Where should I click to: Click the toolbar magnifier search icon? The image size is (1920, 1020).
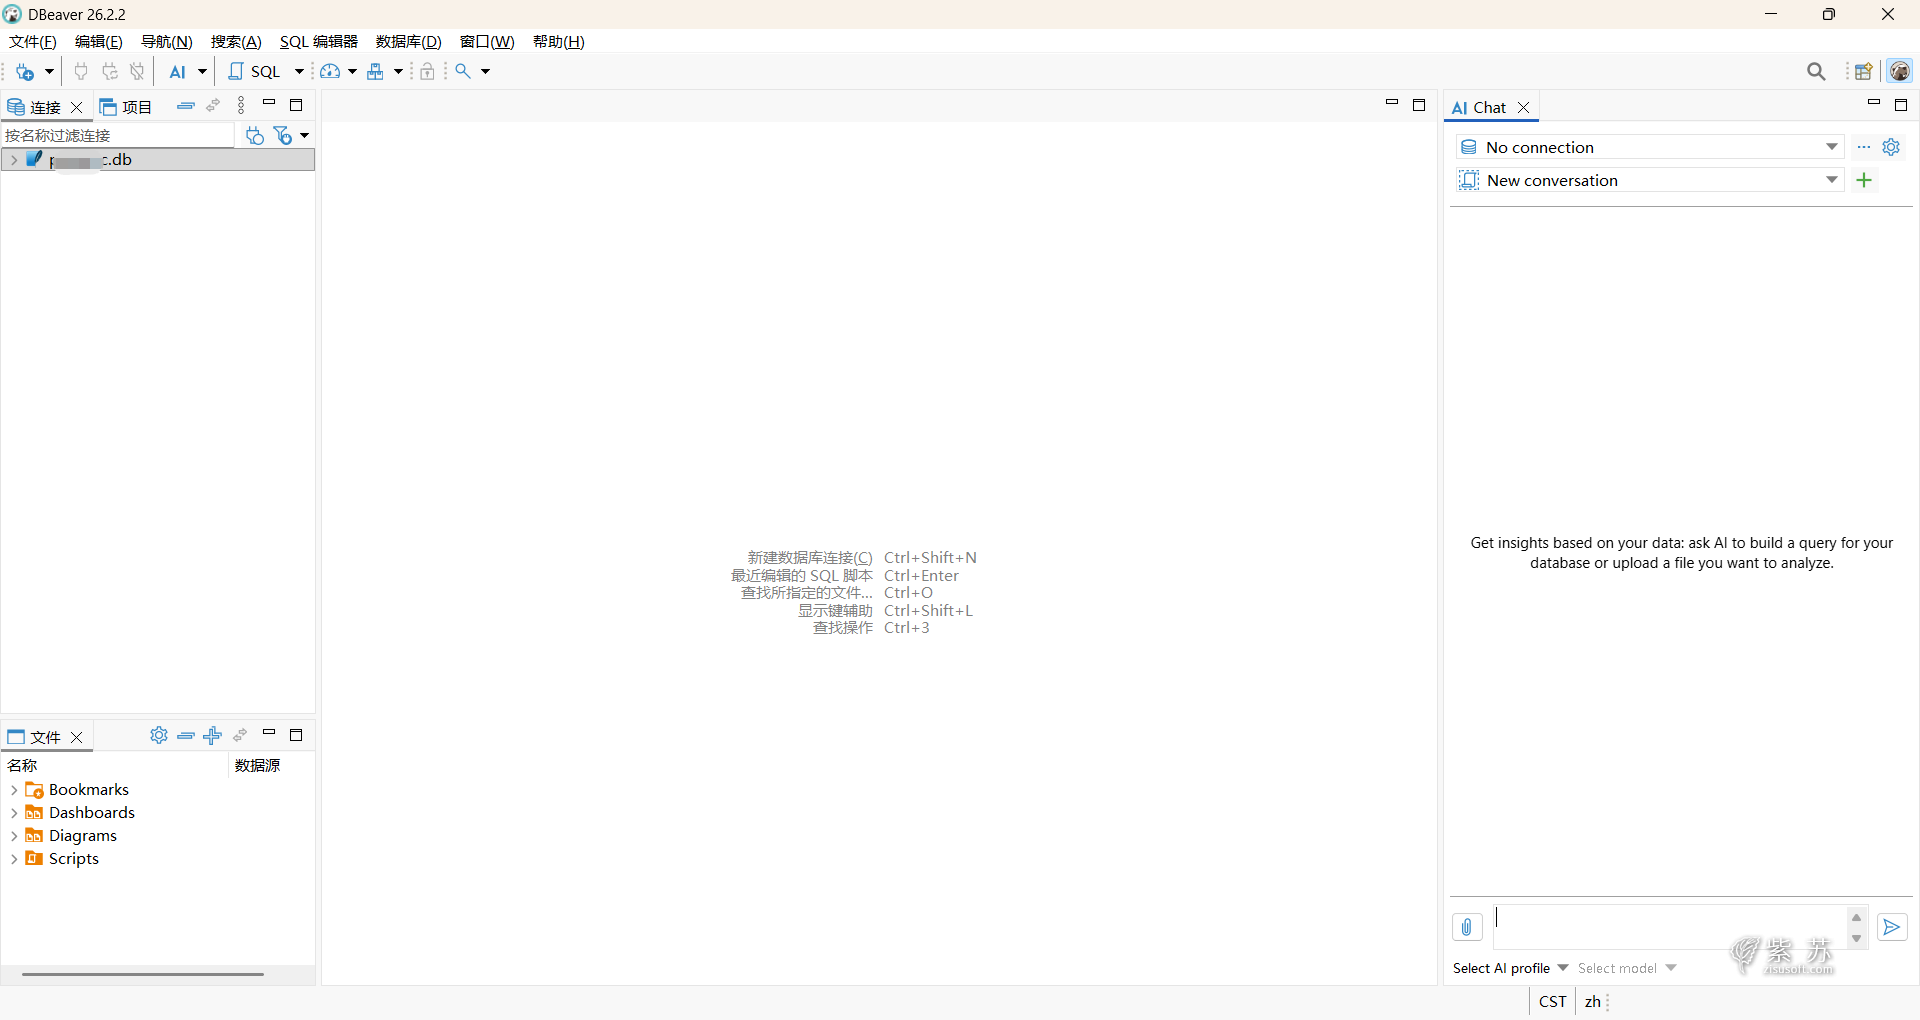463,72
